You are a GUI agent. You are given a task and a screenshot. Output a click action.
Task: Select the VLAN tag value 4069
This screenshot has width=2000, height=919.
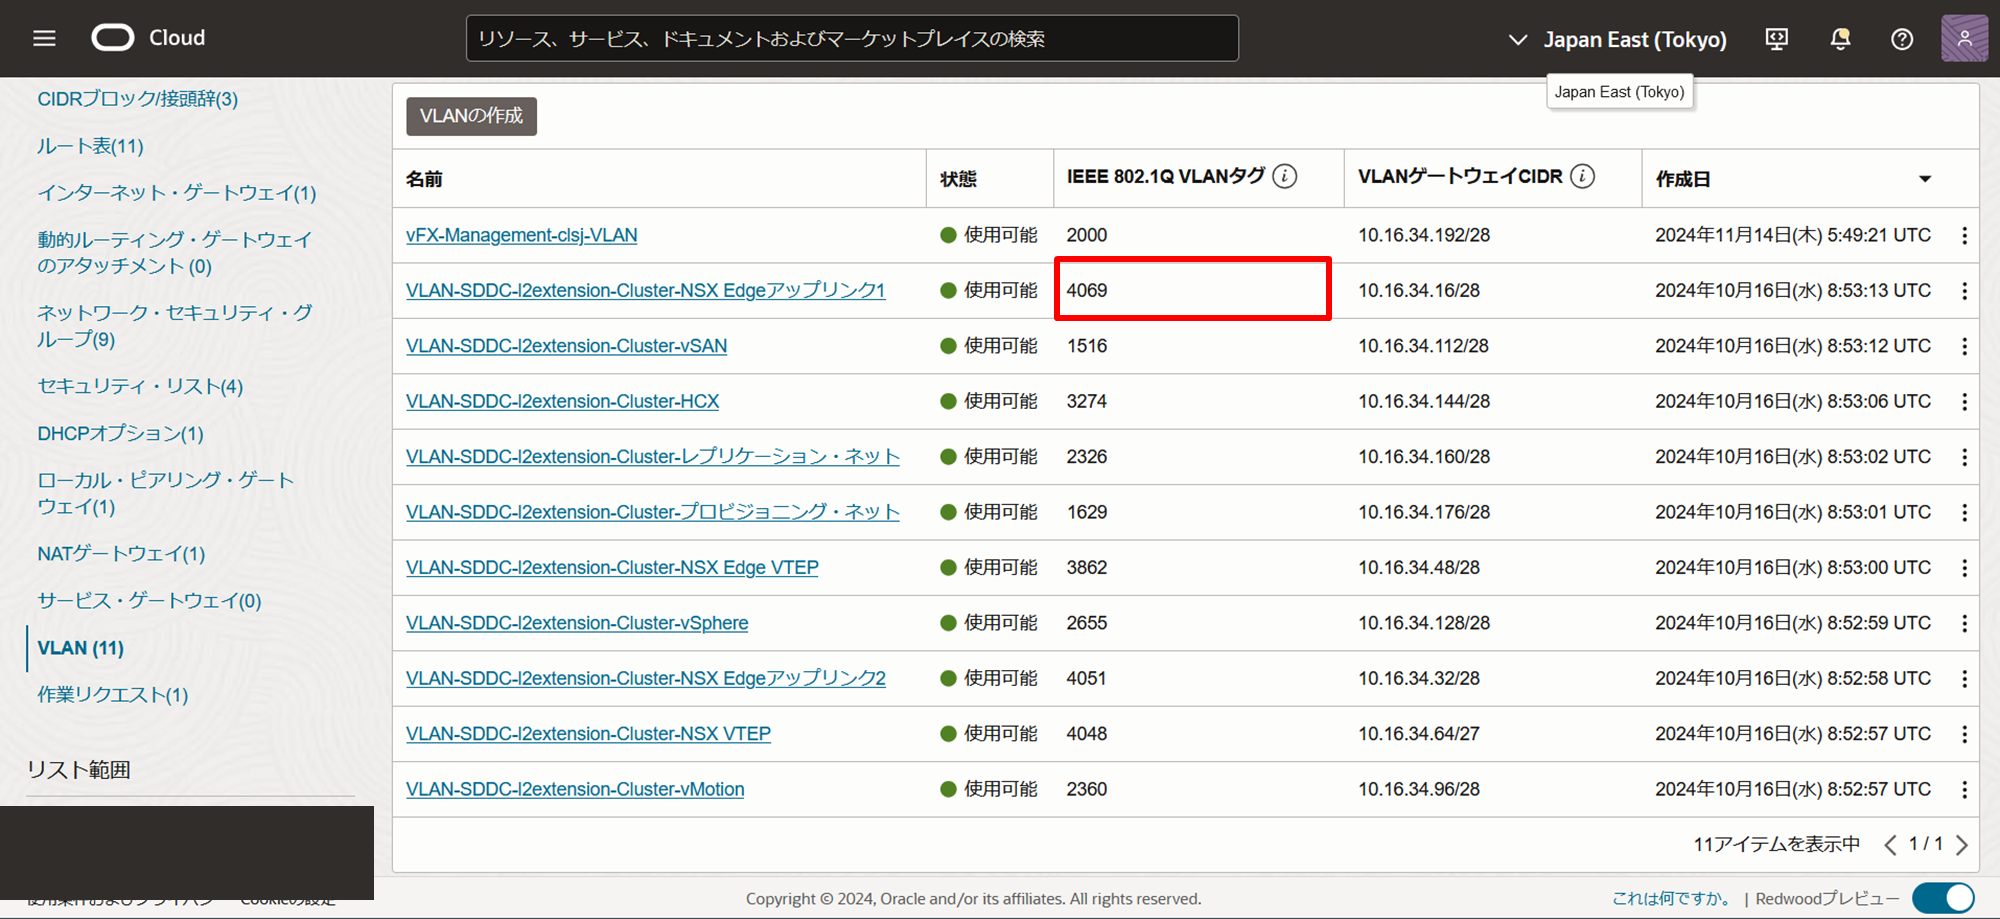click(1087, 290)
